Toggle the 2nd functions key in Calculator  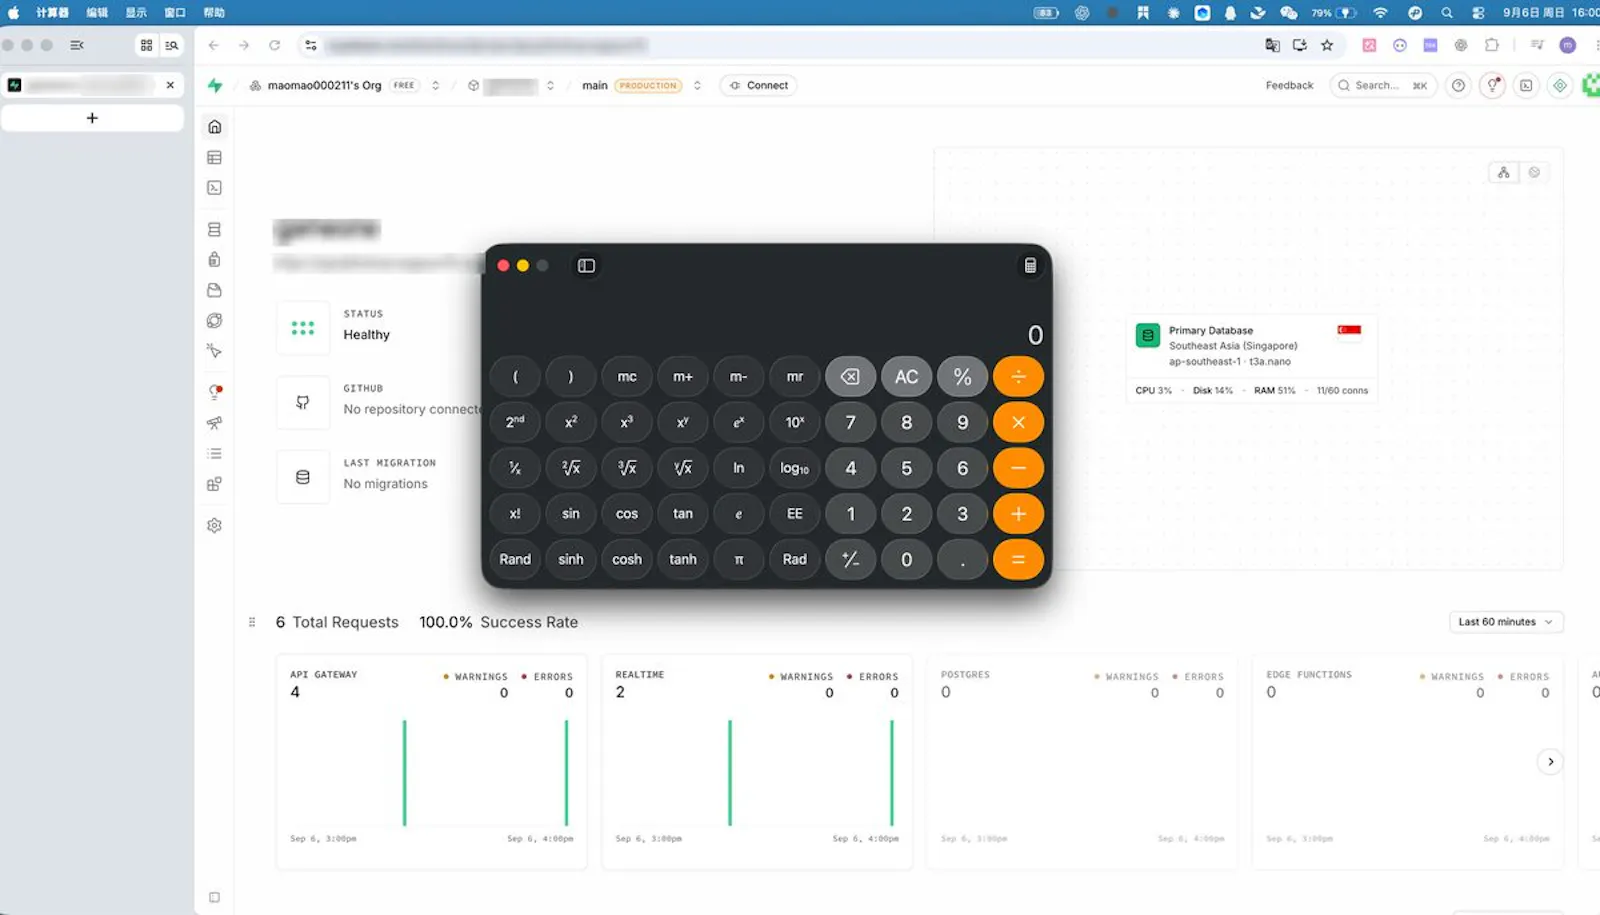515,422
